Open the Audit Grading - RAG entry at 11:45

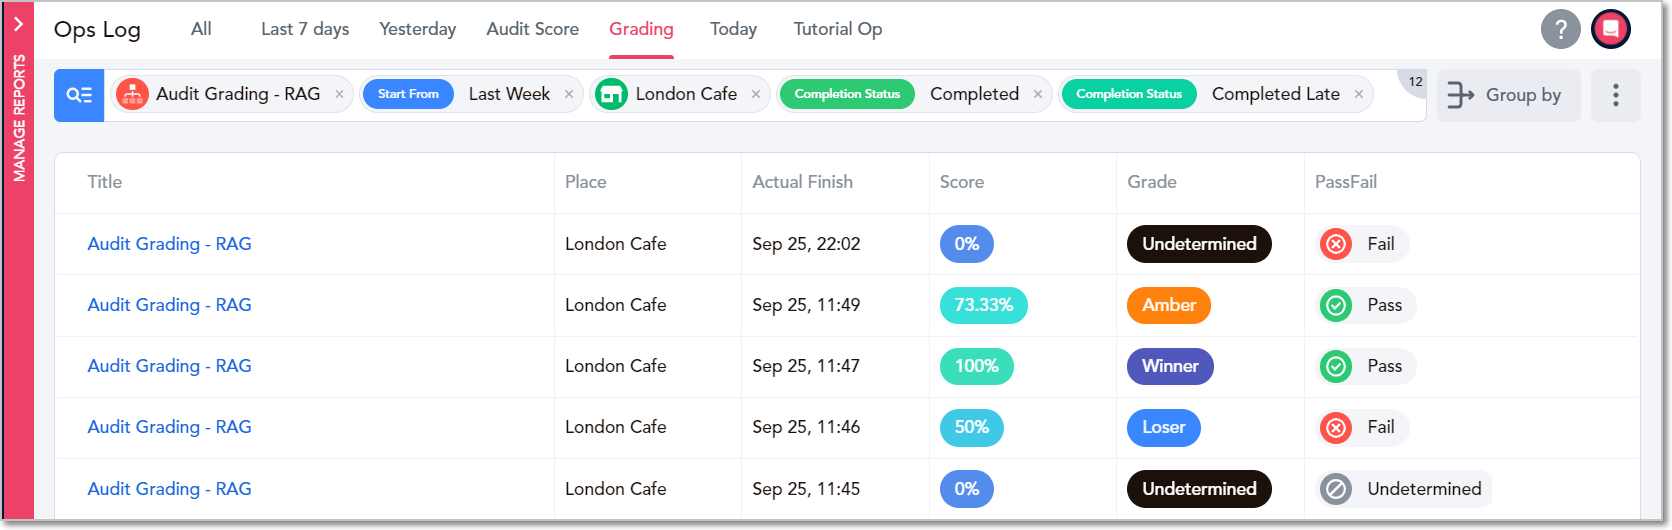click(x=169, y=489)
